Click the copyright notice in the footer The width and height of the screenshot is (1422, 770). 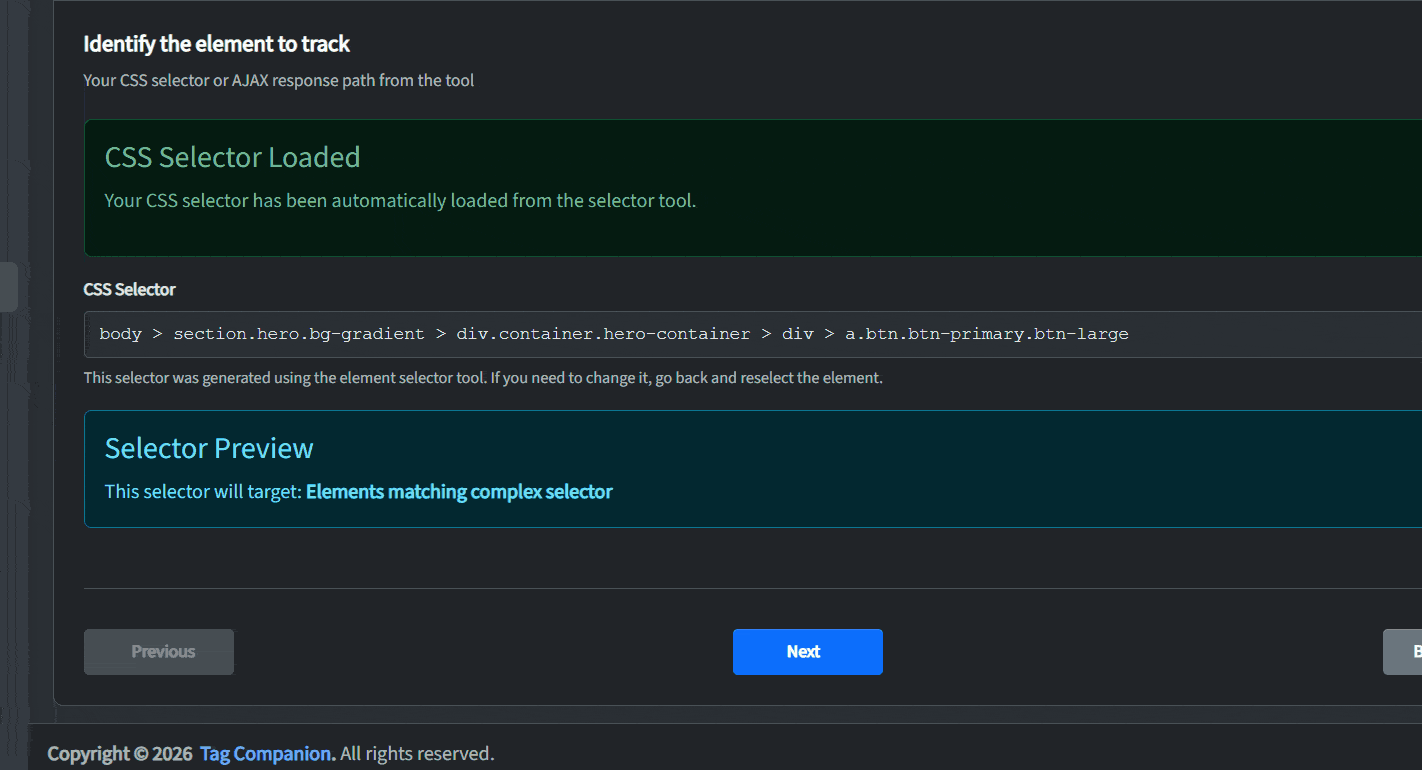coord(120,753)
